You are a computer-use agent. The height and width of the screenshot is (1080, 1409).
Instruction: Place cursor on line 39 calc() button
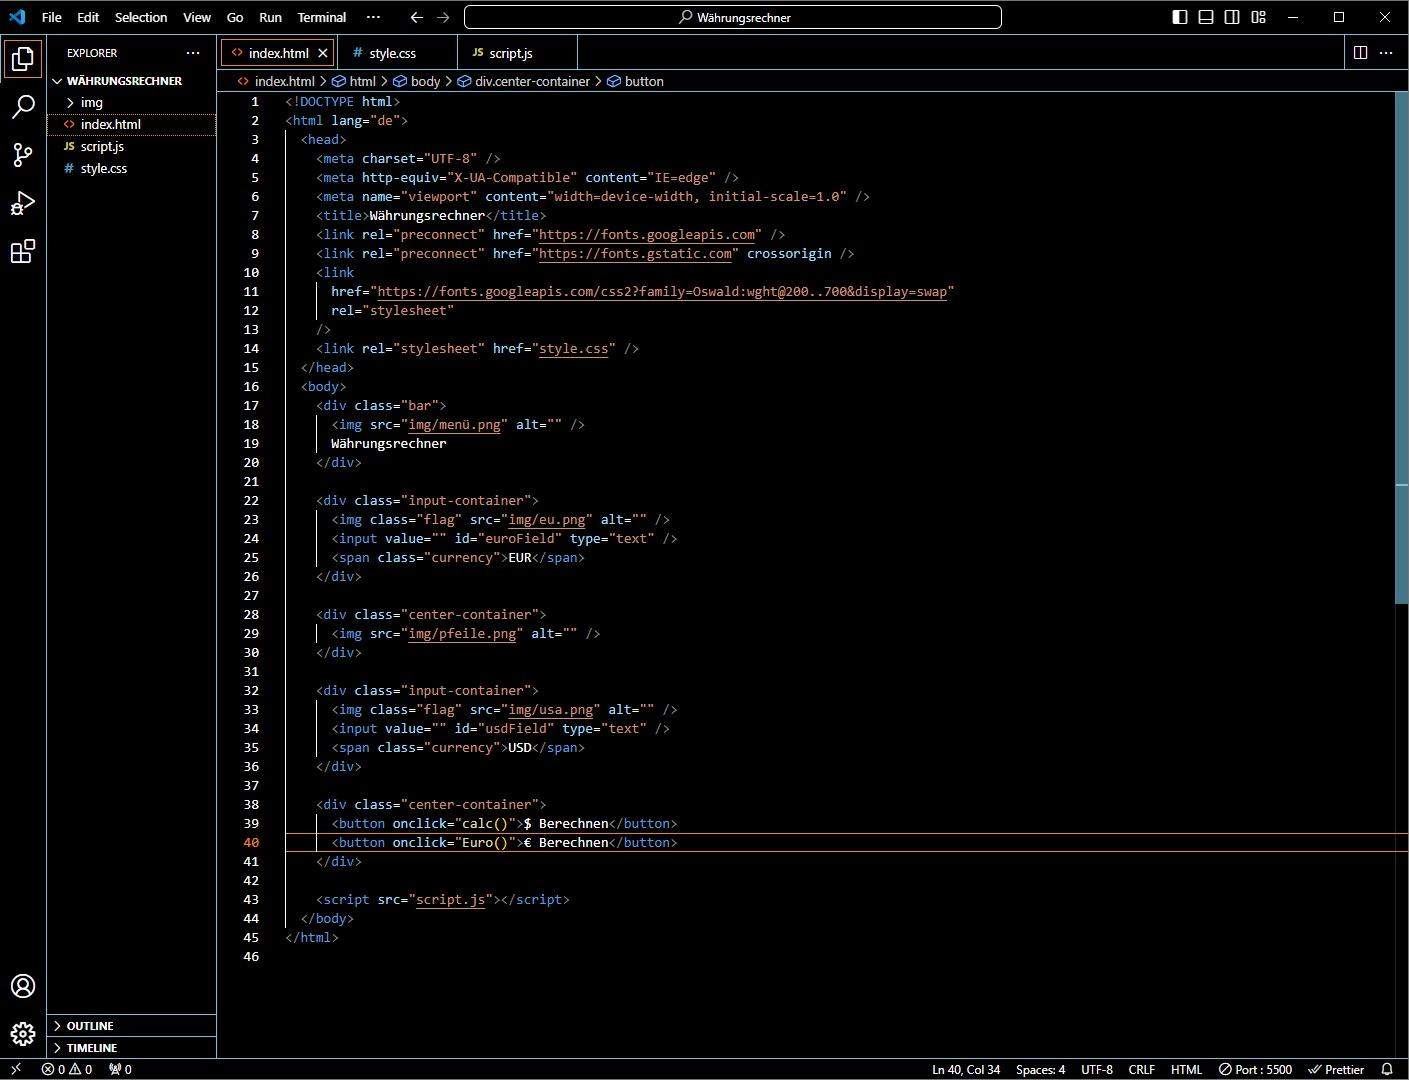point(505,824)
